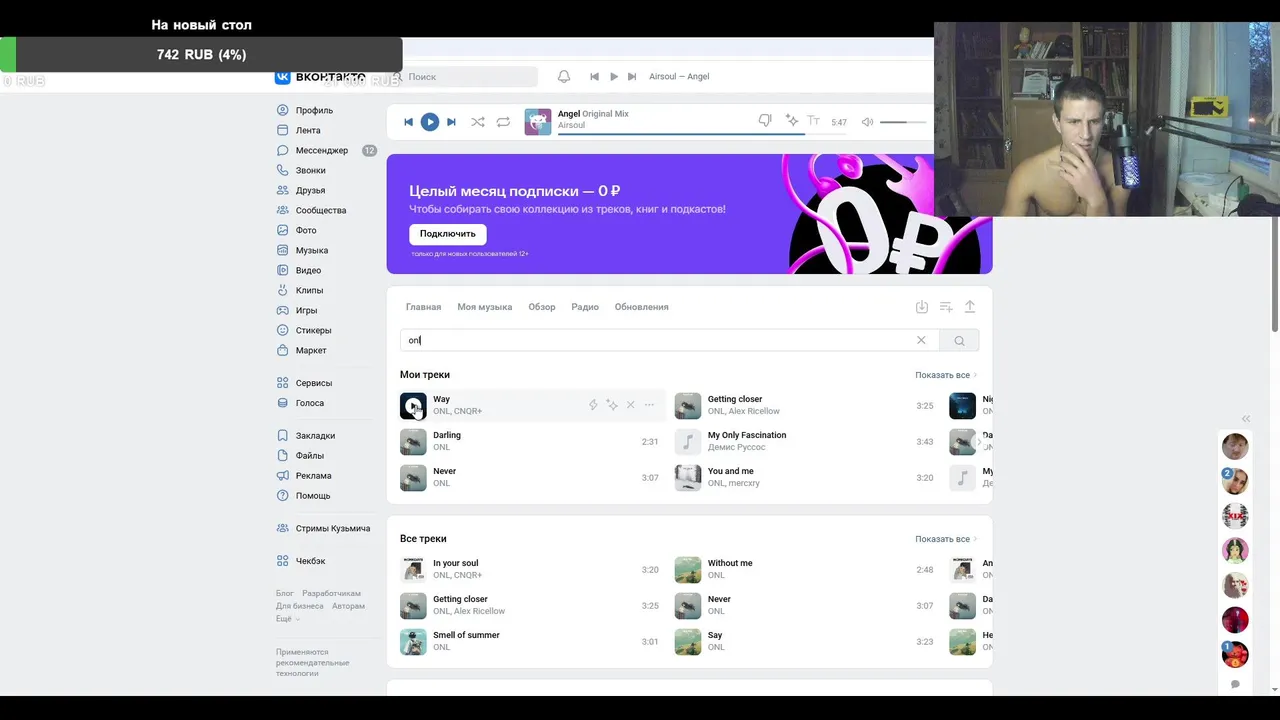The width and height of the screenshot is (1280, 720).
Task: Open Стикеры section
Action: click(x=313, y=330)
